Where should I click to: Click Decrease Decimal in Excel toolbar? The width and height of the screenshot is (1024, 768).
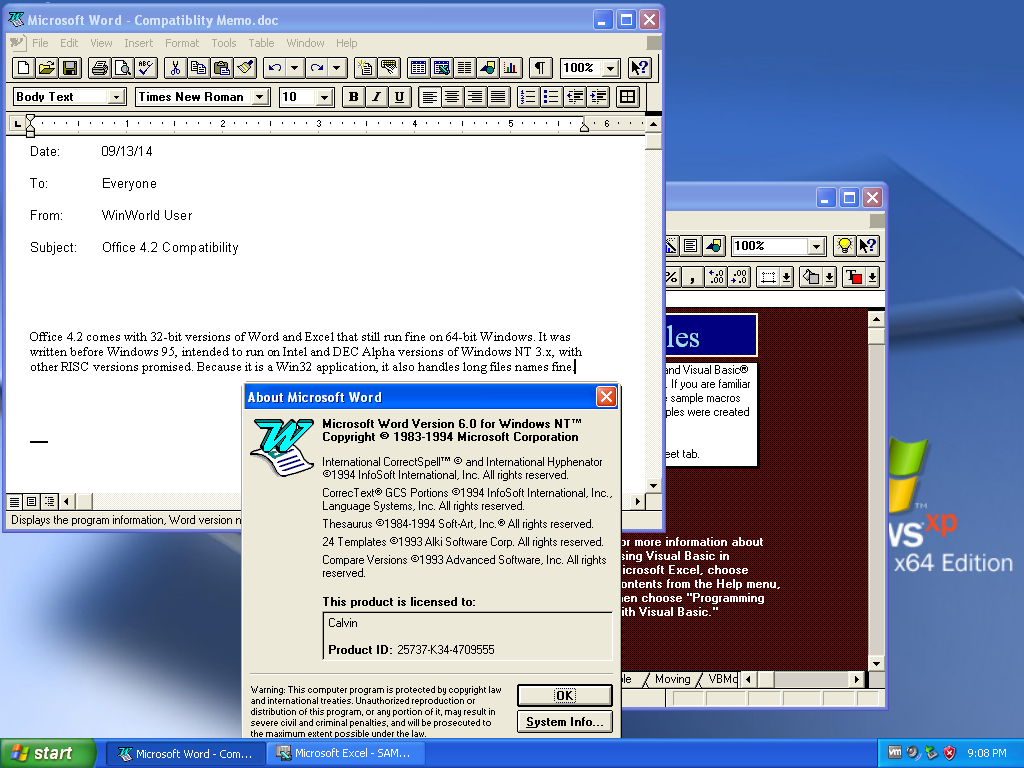pos(739,277)
